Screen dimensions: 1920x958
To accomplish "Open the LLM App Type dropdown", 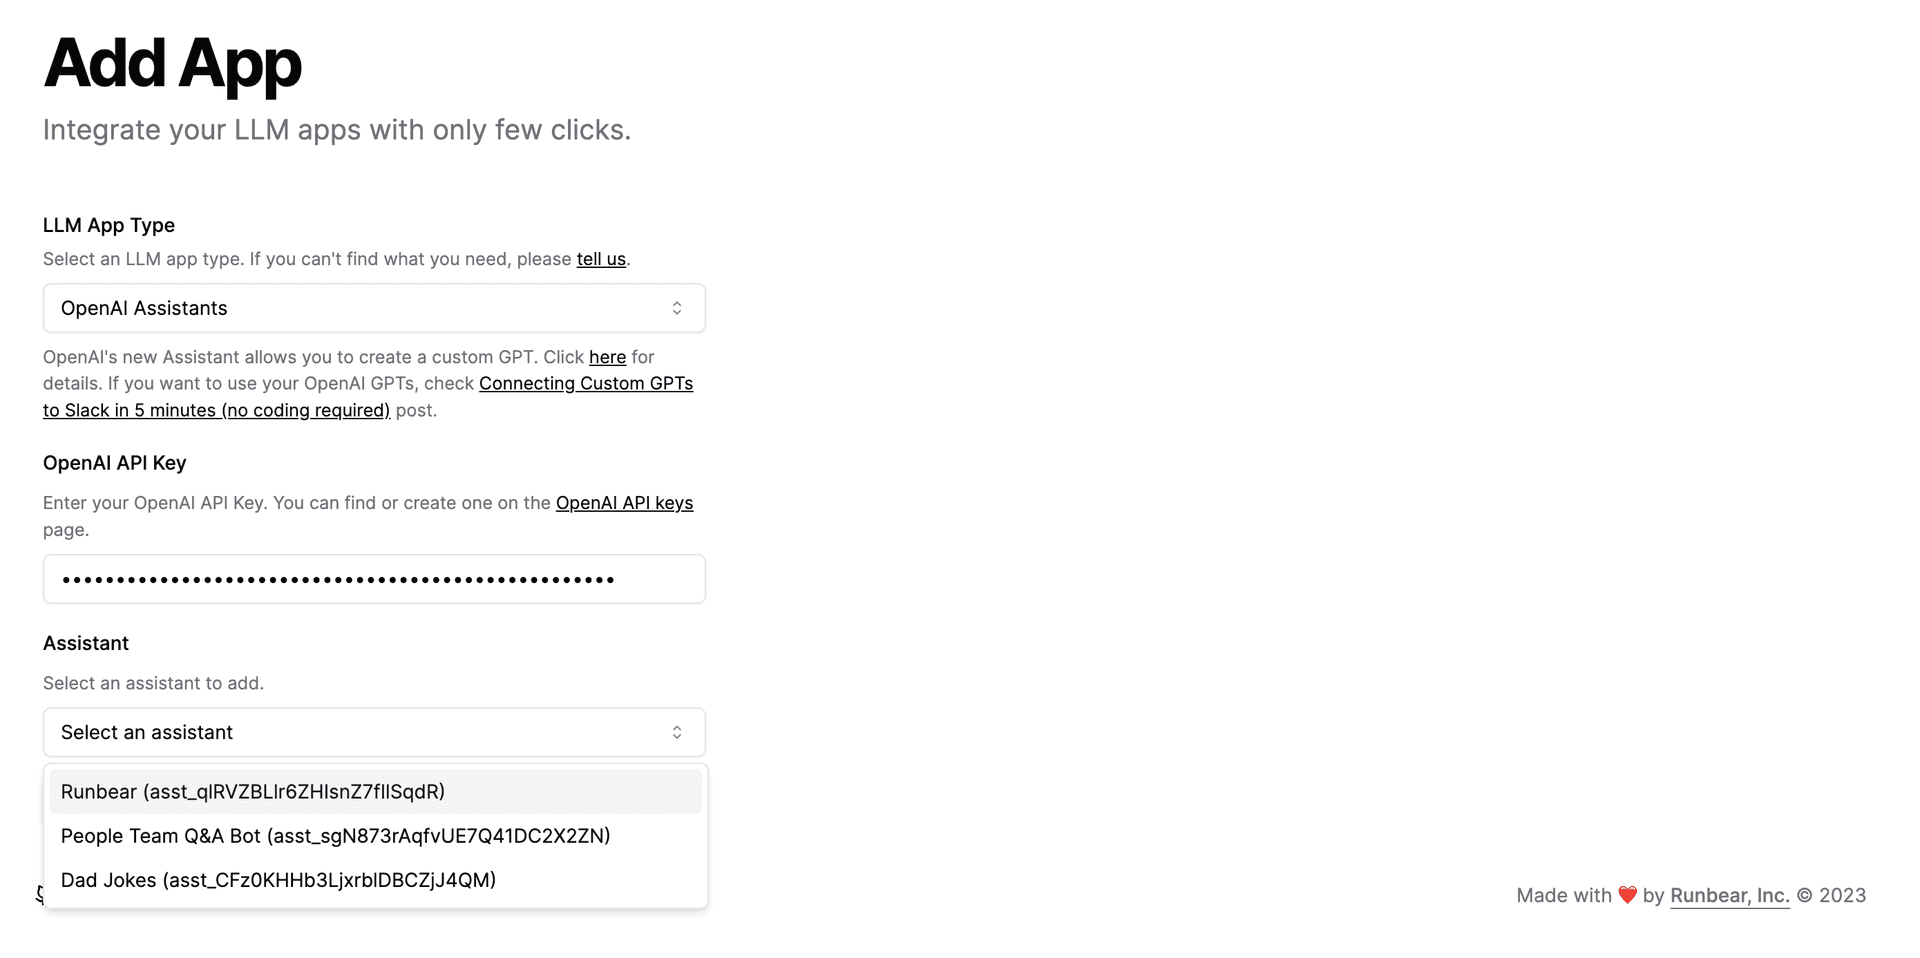I will 374,308.
